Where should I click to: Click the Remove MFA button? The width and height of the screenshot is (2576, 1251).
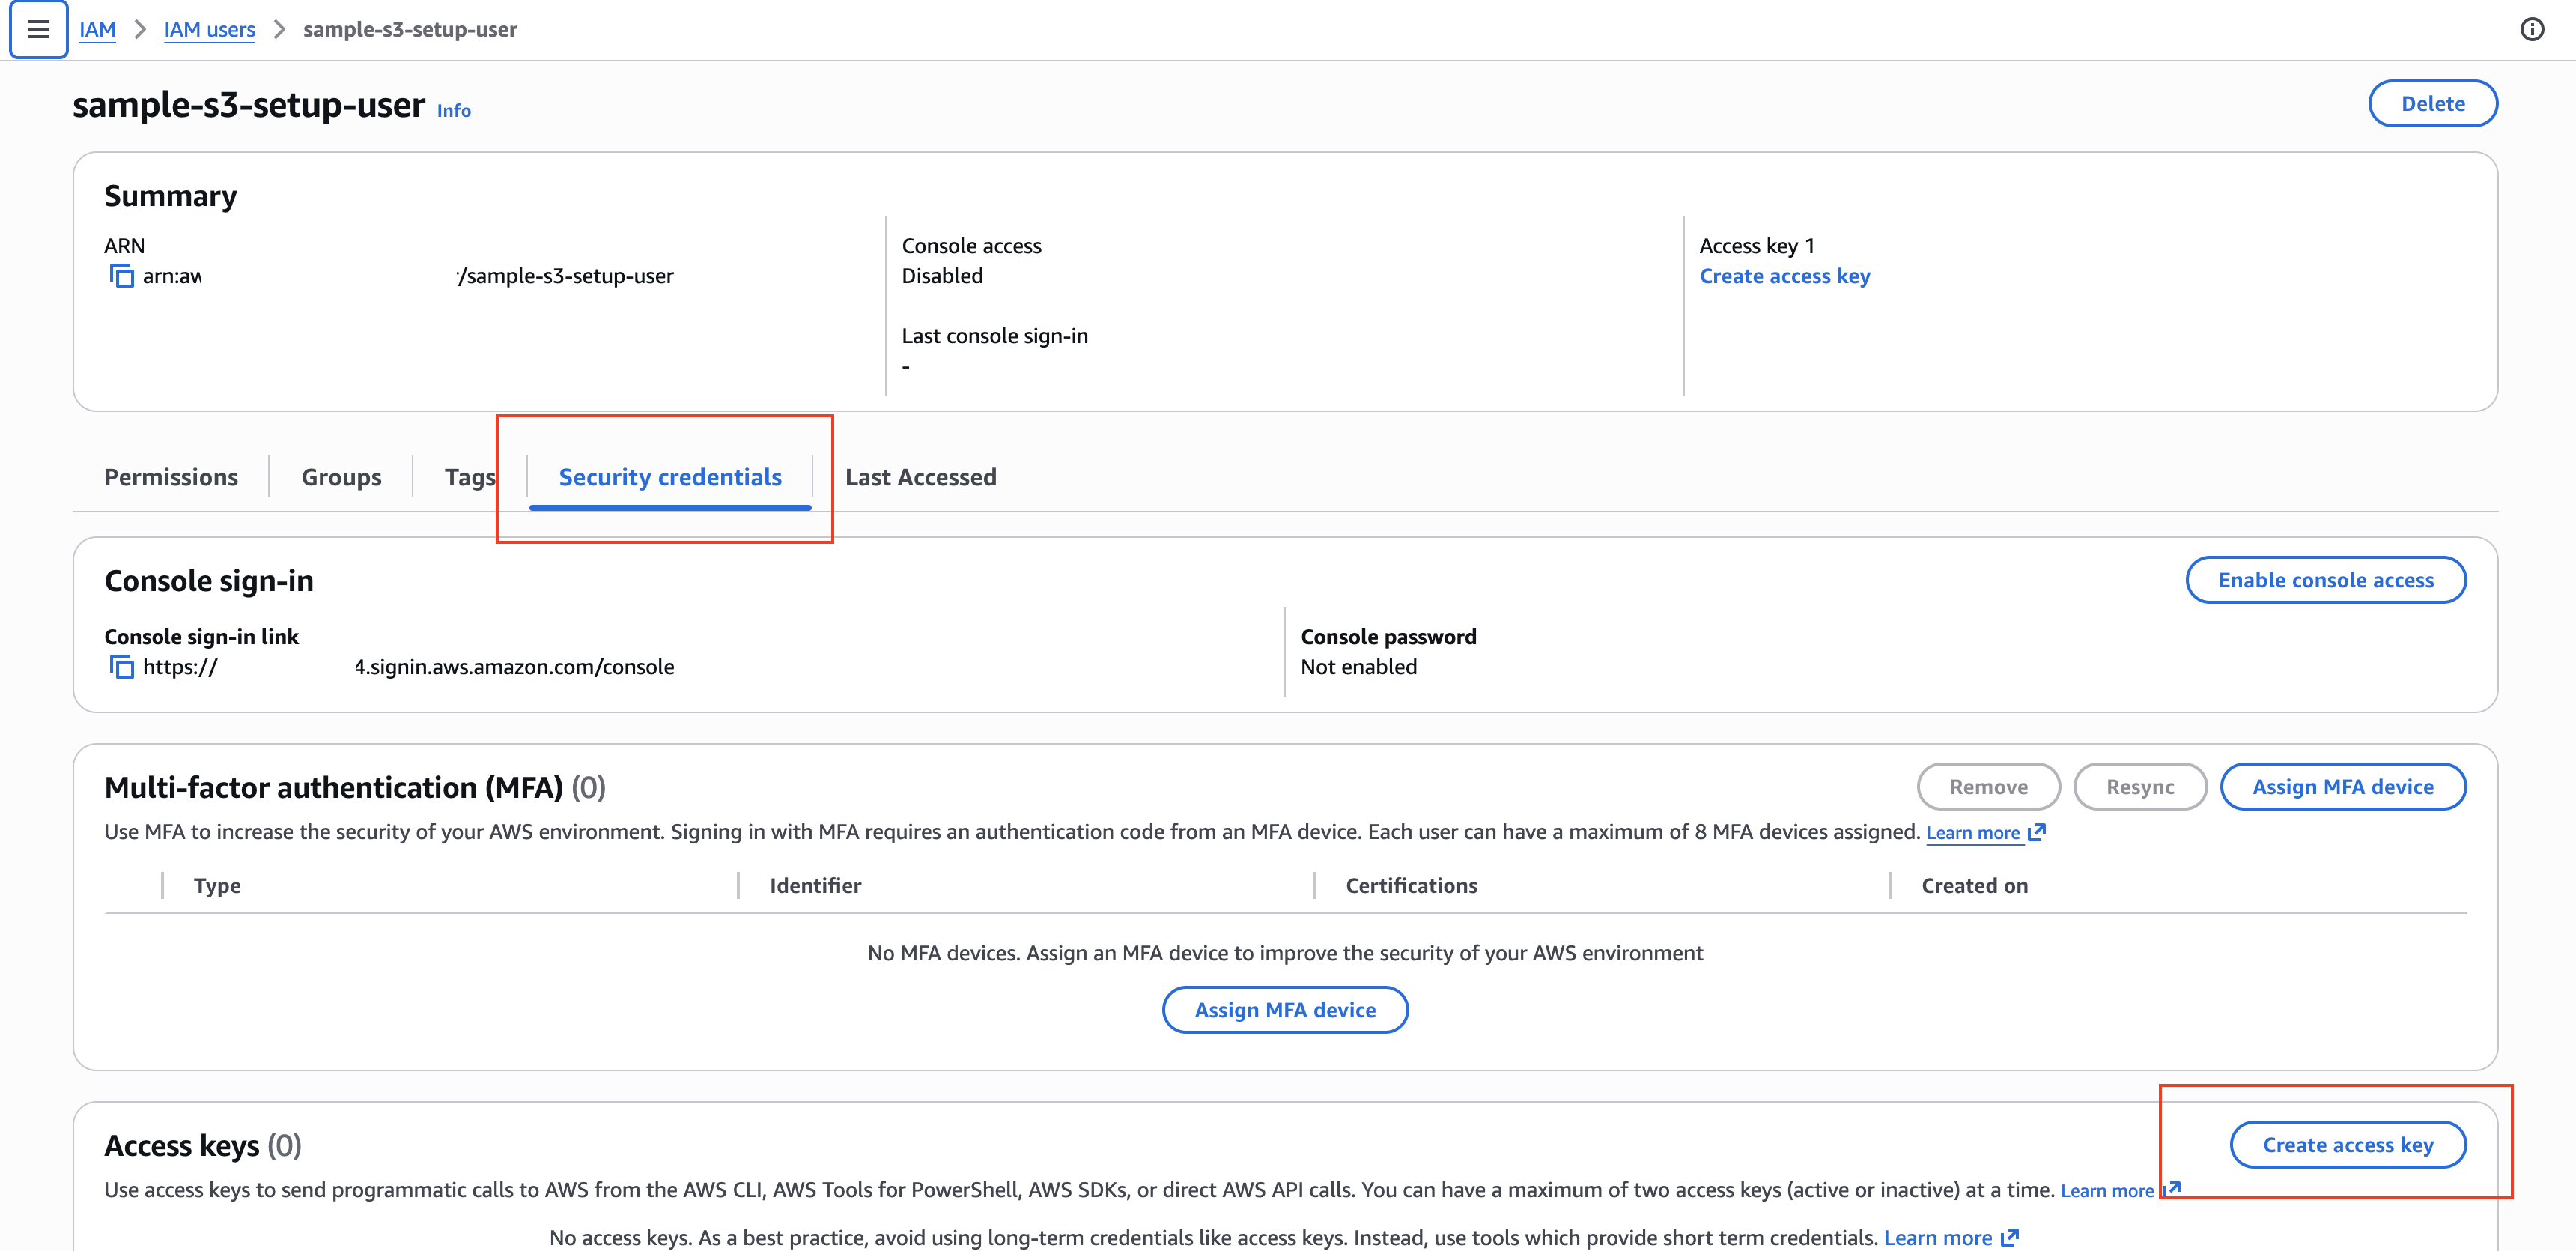(1989, 787)
